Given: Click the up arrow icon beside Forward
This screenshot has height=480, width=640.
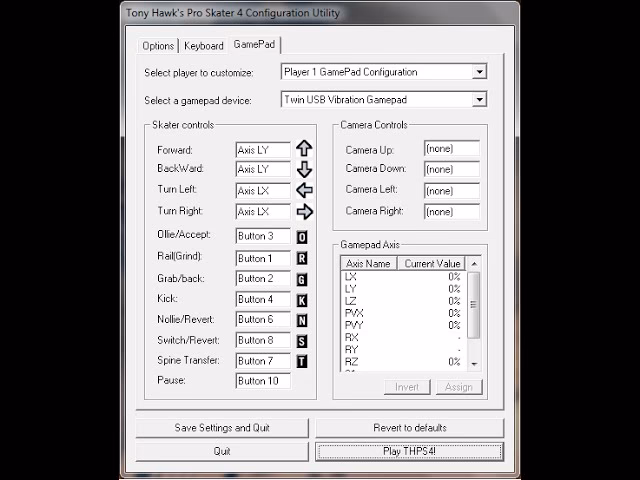Looking at the screenshot, I should tap(304, 149).
